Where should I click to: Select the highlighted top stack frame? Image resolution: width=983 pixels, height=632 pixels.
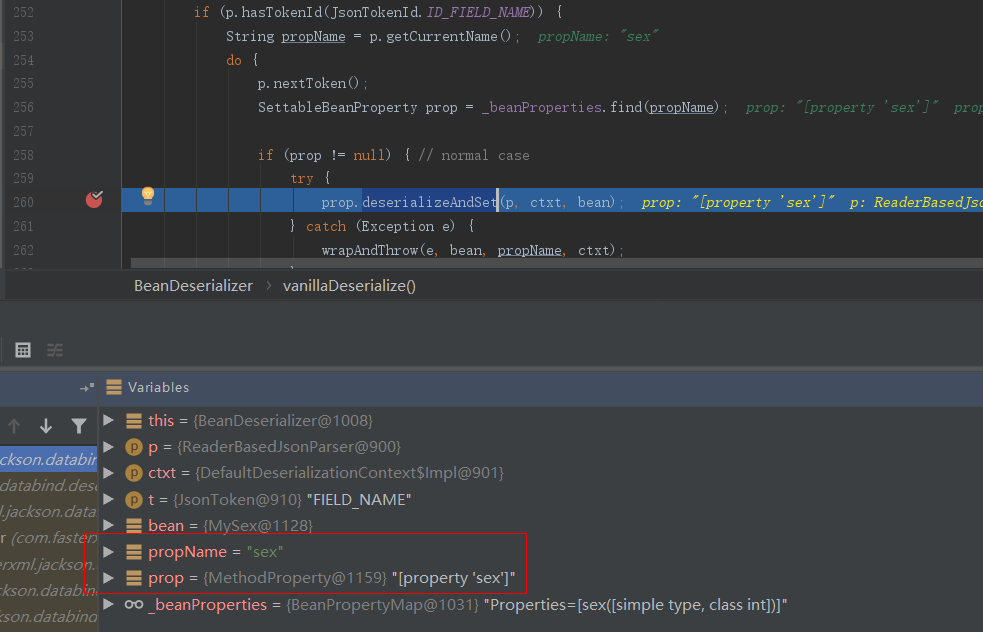[x=48, y=459]
